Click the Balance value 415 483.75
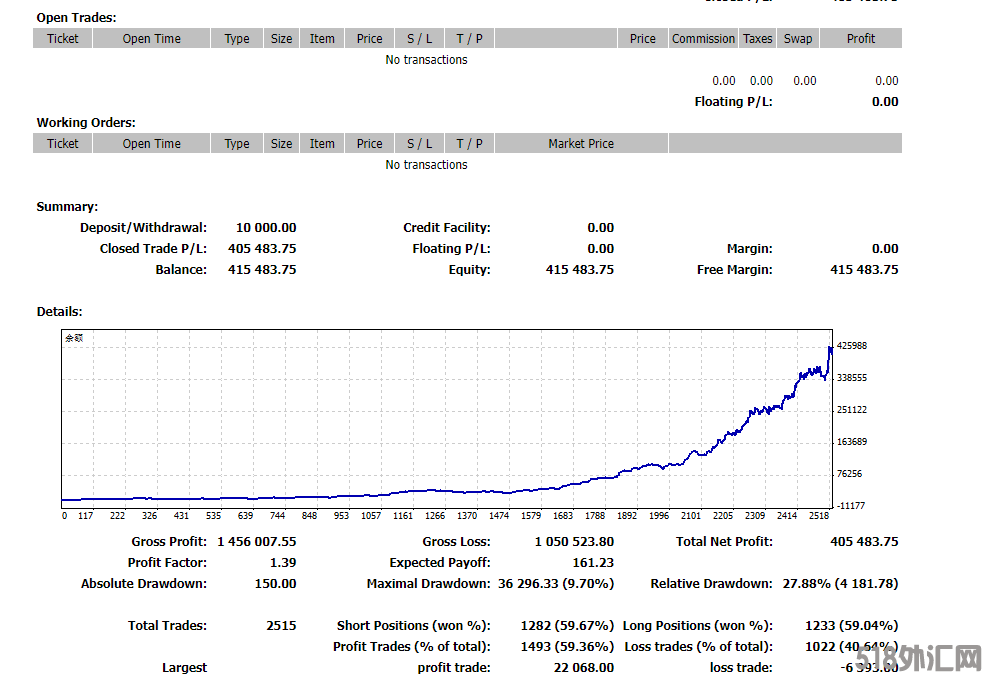Viewport: 989px width, 682px height. point(262,270)
